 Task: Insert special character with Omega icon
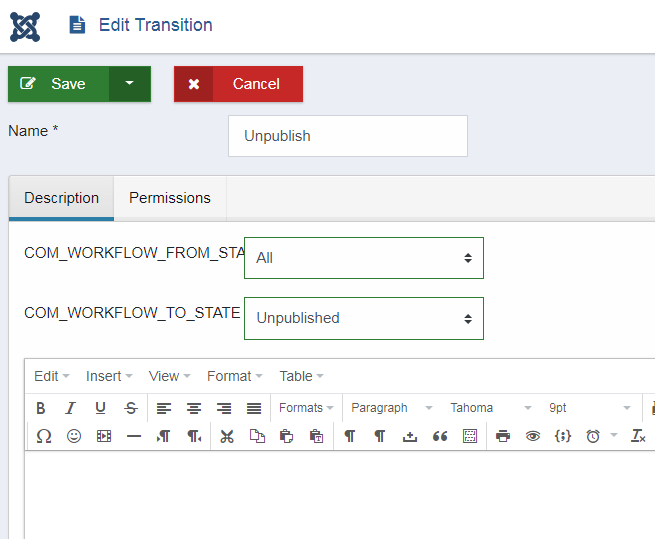pyautogui.click(x=44, y=436)
